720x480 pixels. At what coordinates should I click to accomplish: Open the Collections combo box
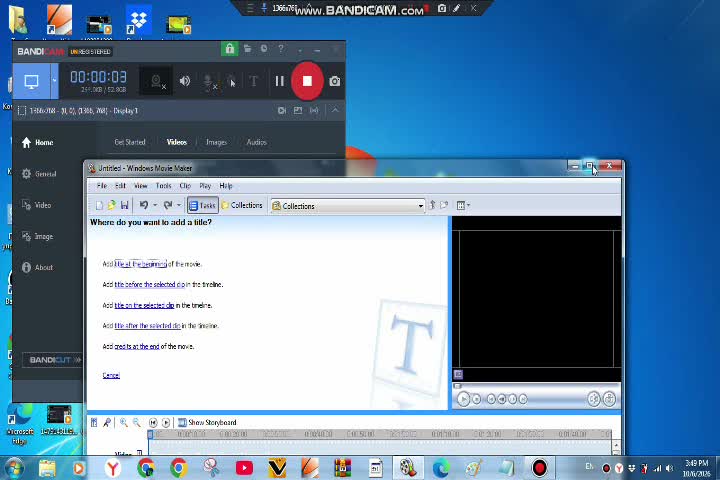pos(348,206)
